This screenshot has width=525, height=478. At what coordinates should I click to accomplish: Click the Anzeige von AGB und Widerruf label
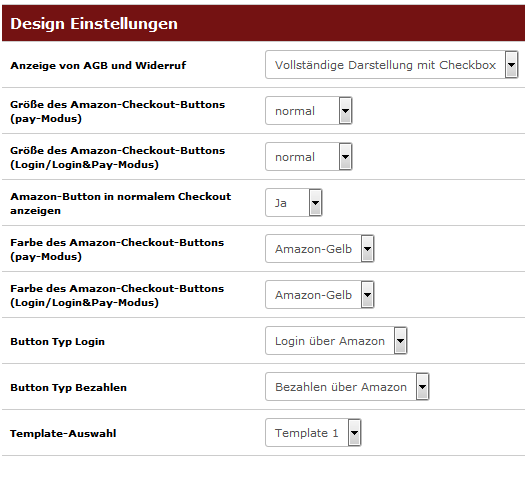tap(98, 65)
